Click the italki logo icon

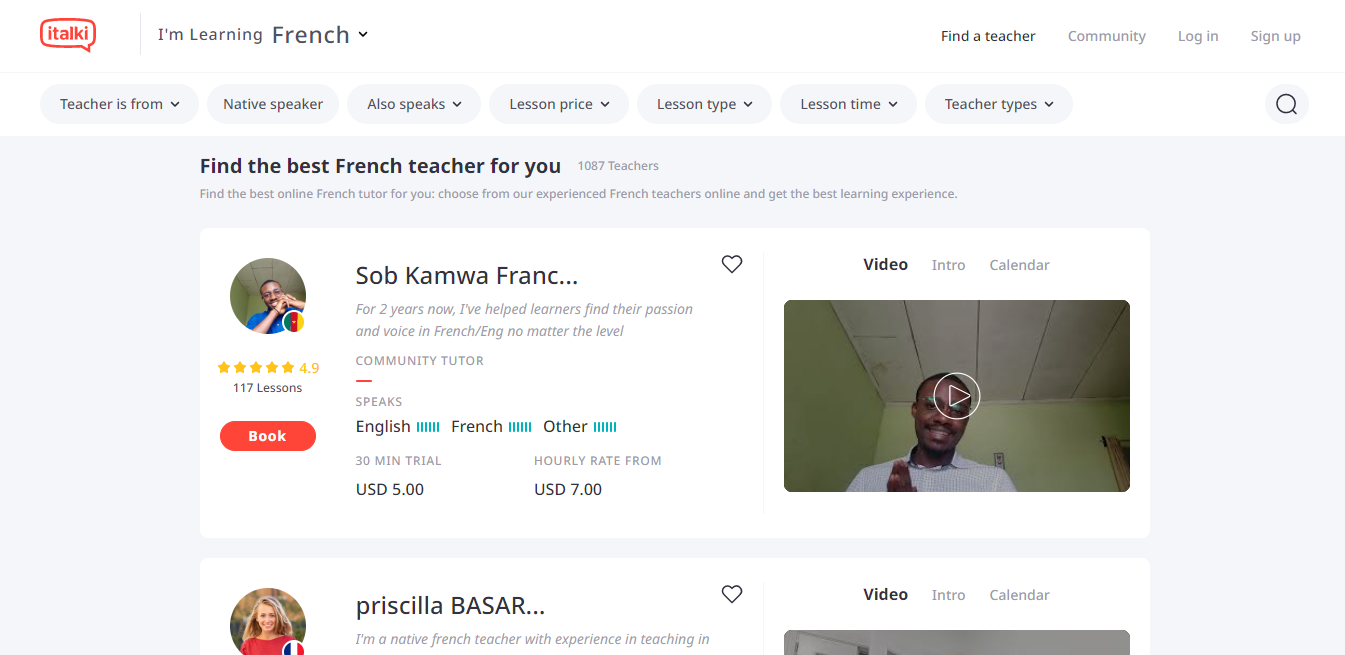pos(68,35)
